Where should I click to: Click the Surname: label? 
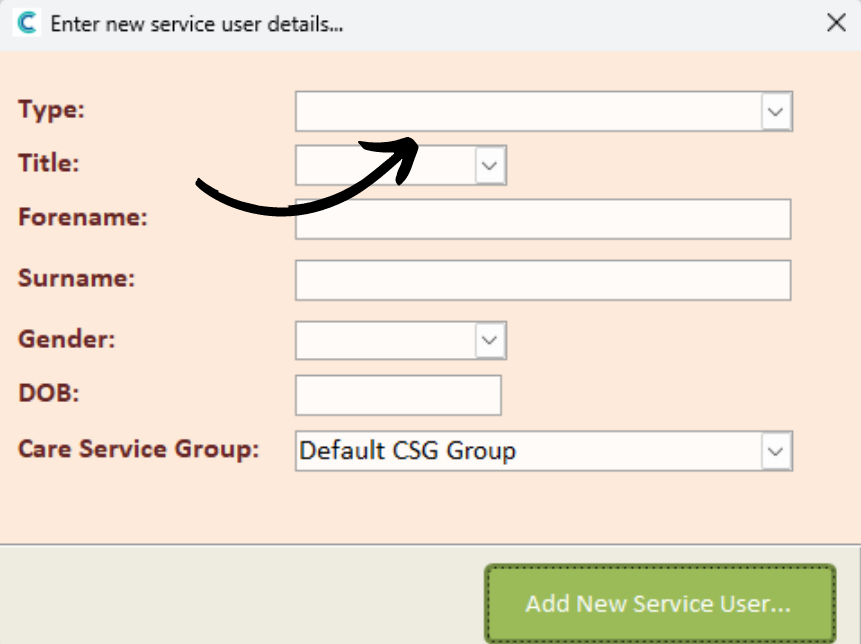point(77,278)
